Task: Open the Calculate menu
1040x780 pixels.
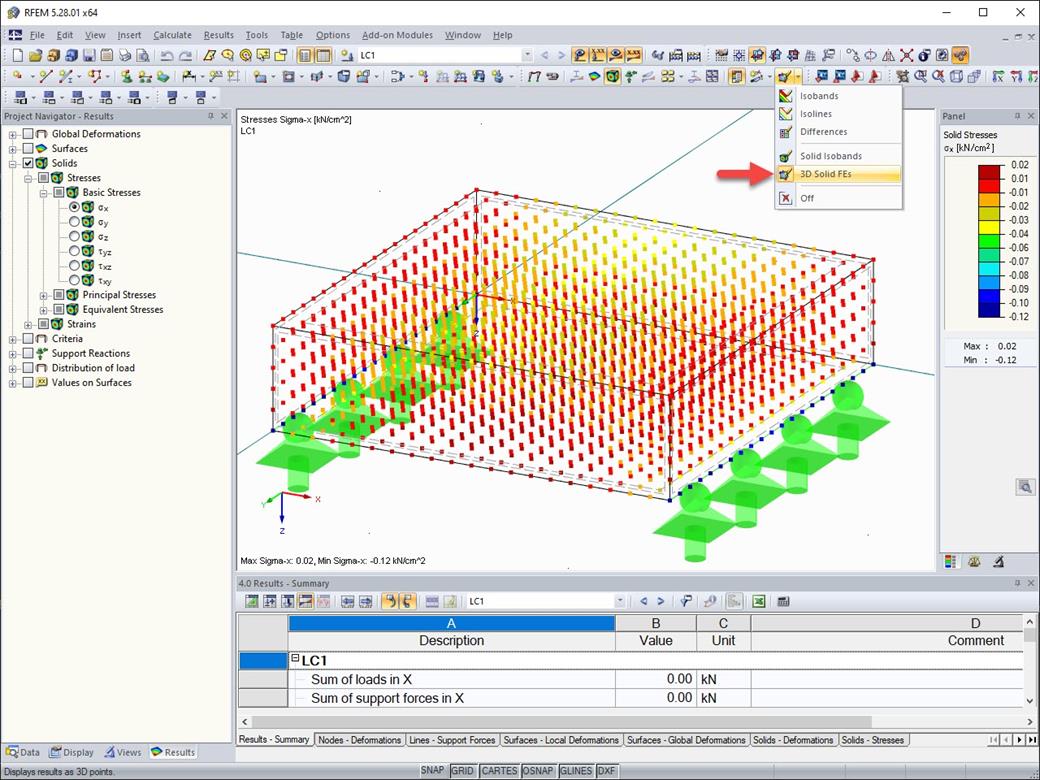Action: tap(172, 35)
